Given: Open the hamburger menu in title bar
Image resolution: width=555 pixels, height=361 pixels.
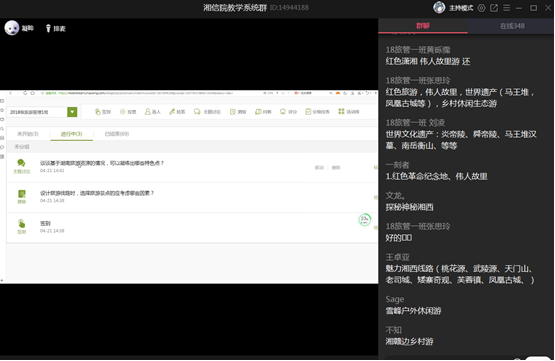Looking at the screenshot, I should [x=507, y=8].
